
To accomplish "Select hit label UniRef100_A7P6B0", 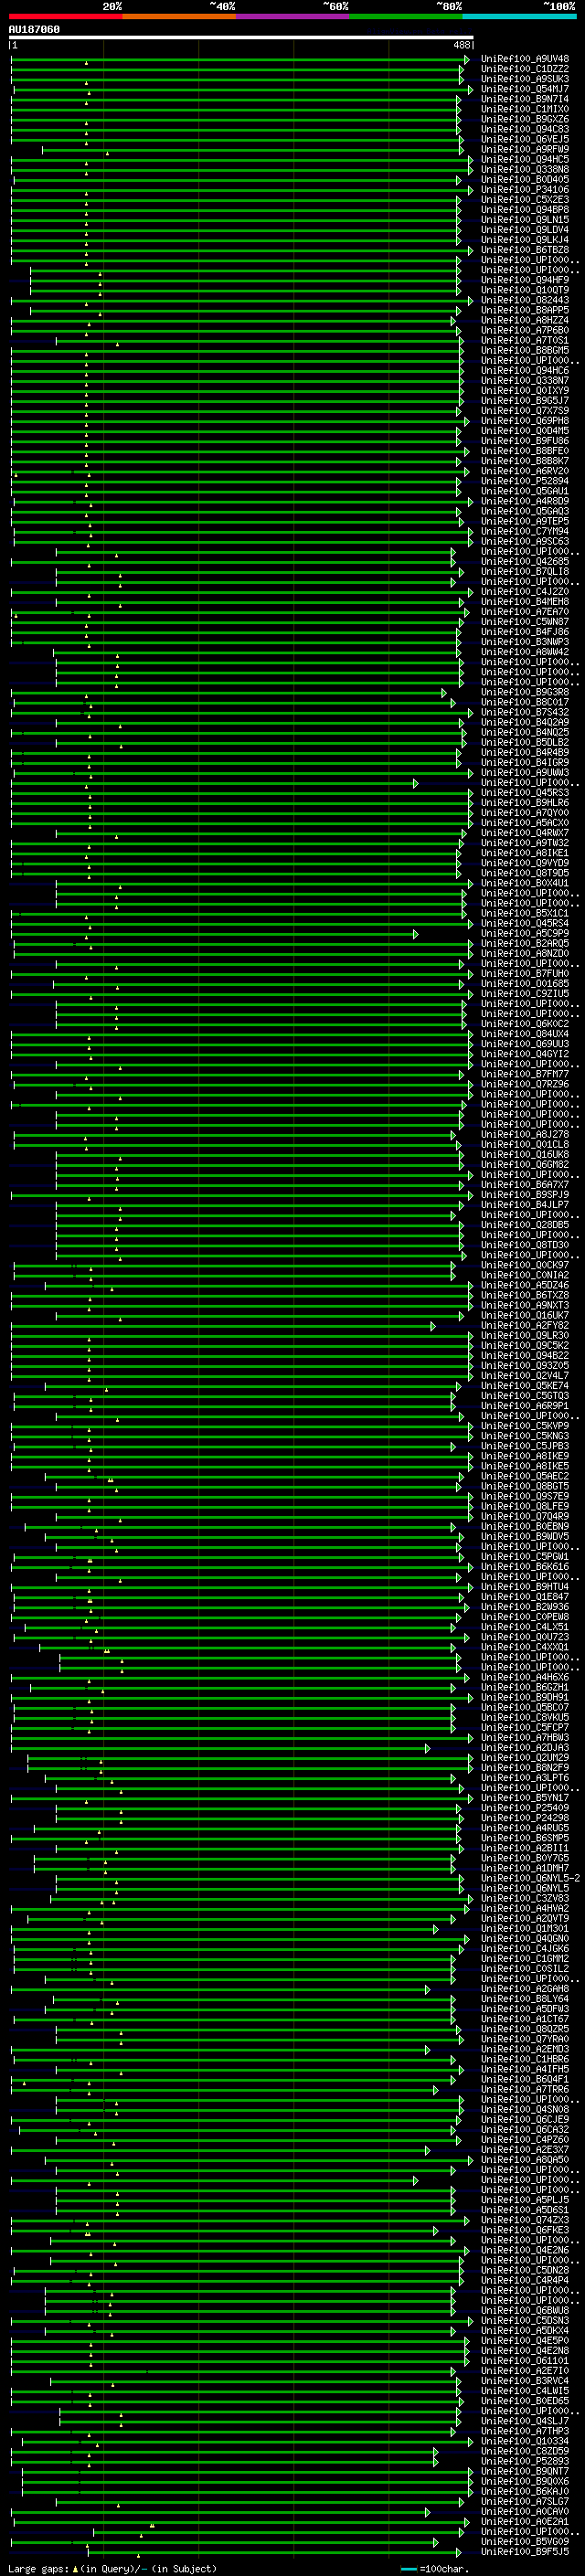I will (525, 330).
